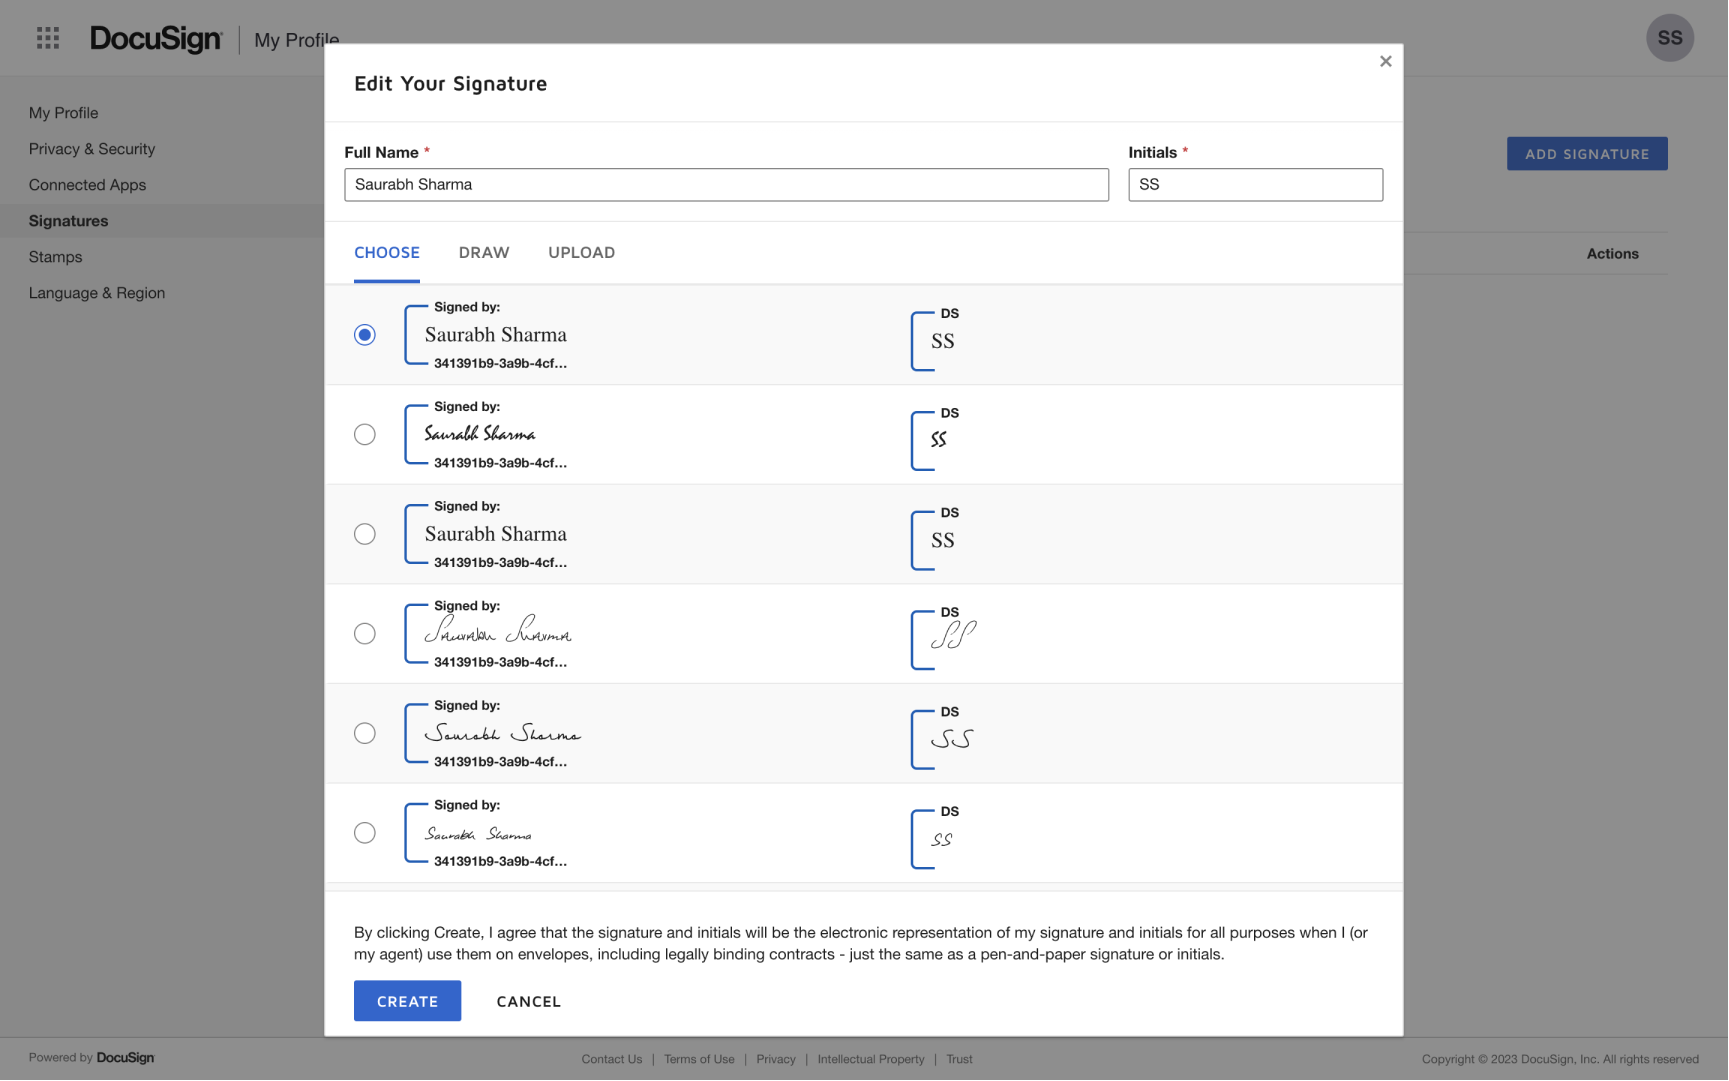Open Connected Apps section

87,184
